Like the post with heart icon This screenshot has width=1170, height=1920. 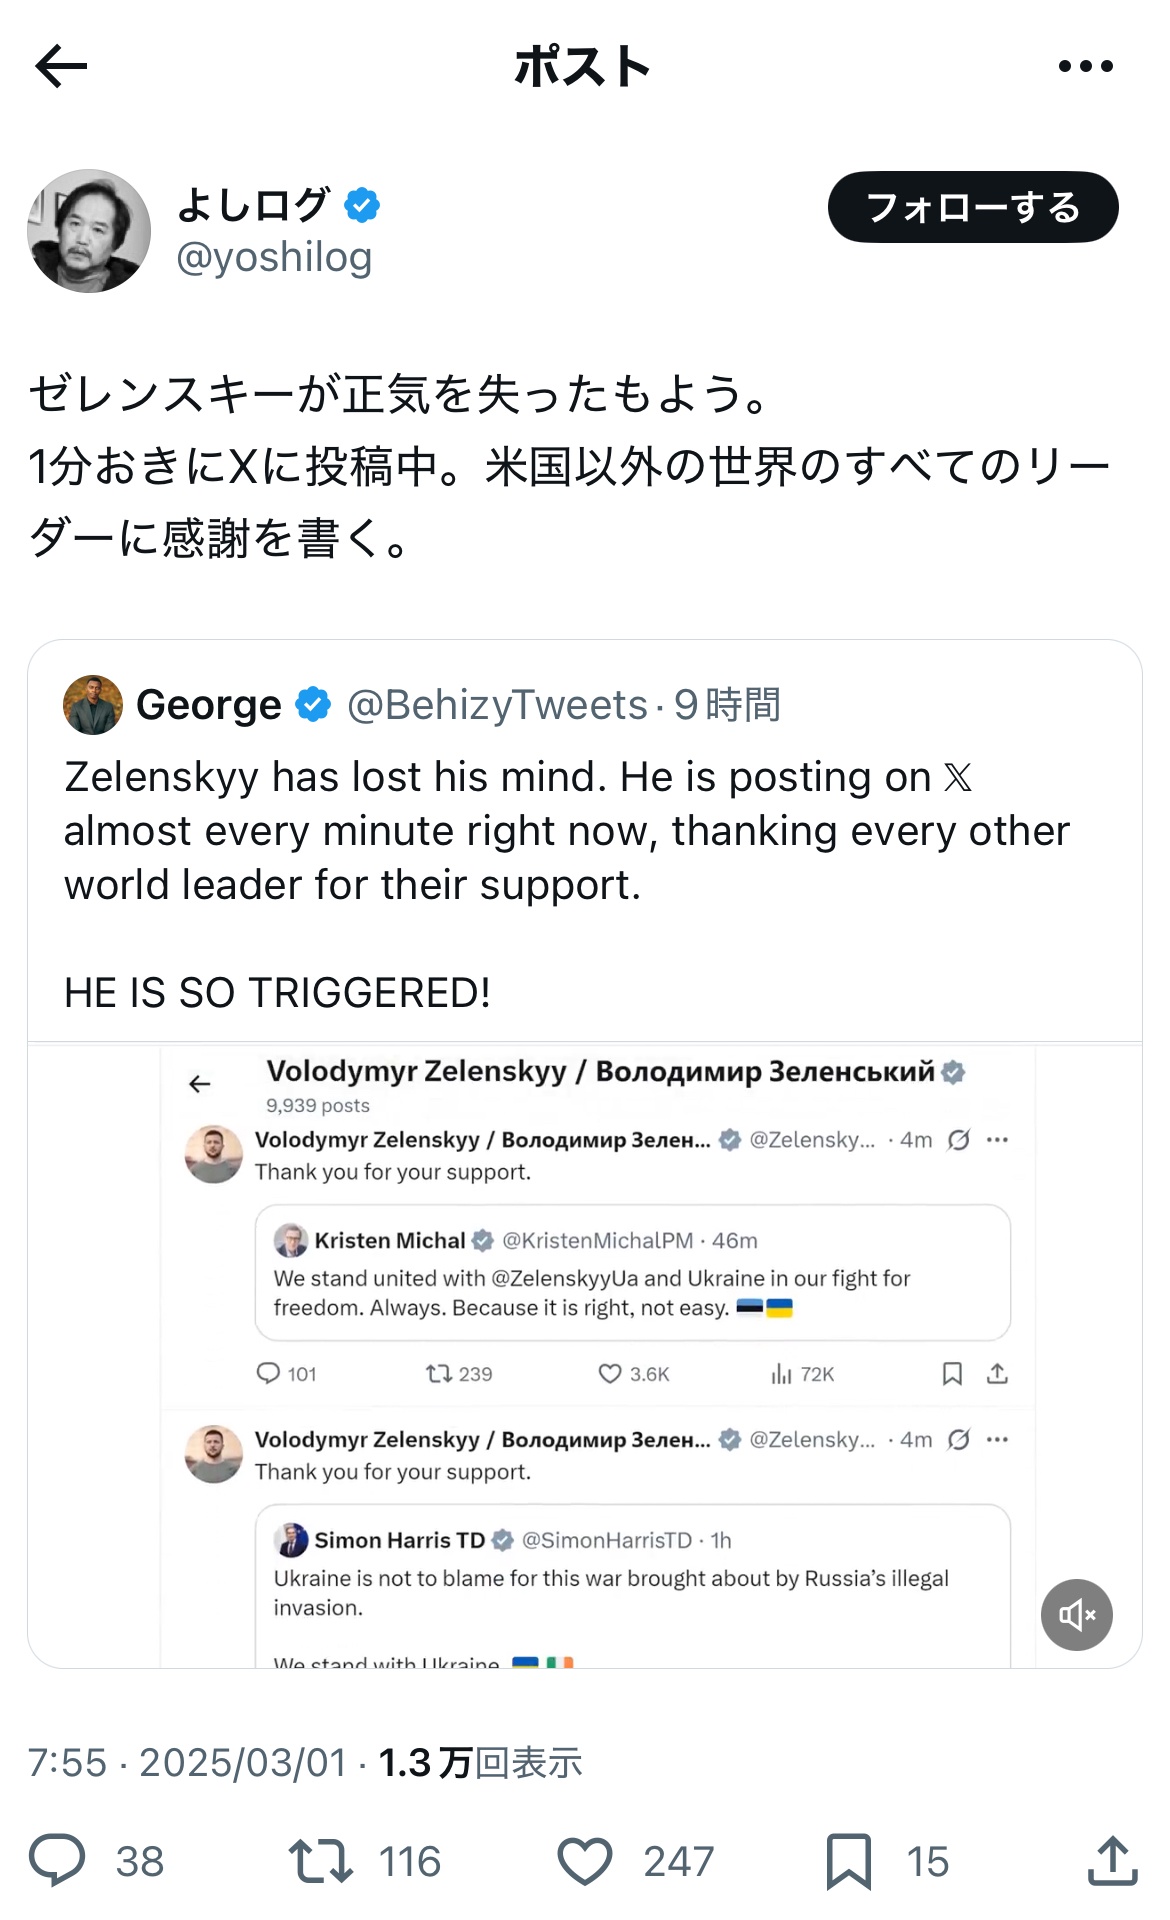point(584,1860)
